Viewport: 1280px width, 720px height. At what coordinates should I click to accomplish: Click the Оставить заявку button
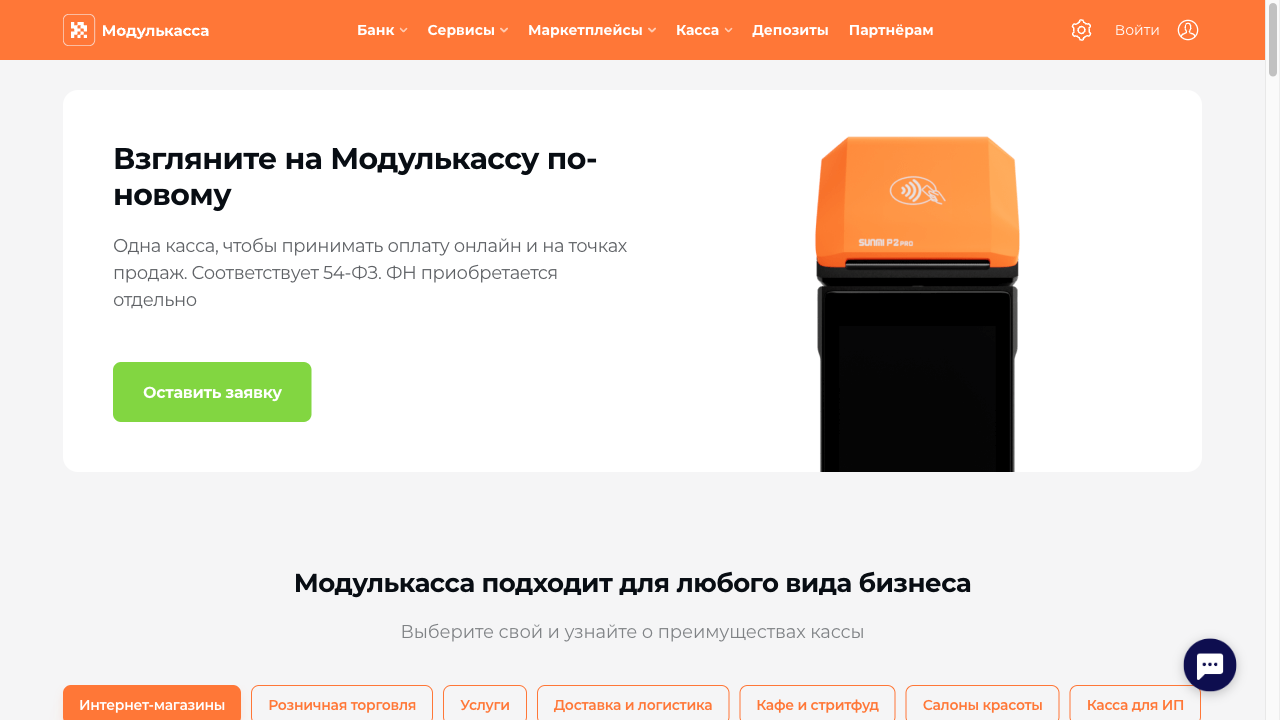[x=212, y=392]
